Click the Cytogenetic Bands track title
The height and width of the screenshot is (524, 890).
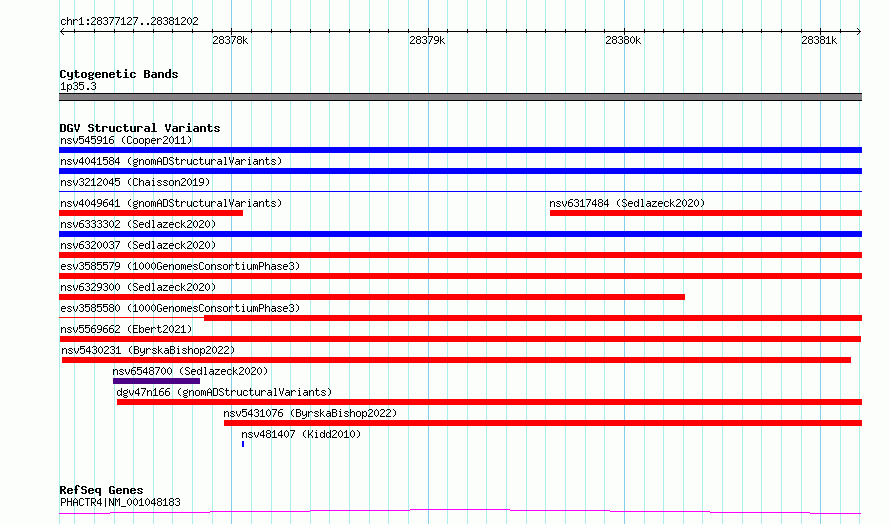coord(119,74)
